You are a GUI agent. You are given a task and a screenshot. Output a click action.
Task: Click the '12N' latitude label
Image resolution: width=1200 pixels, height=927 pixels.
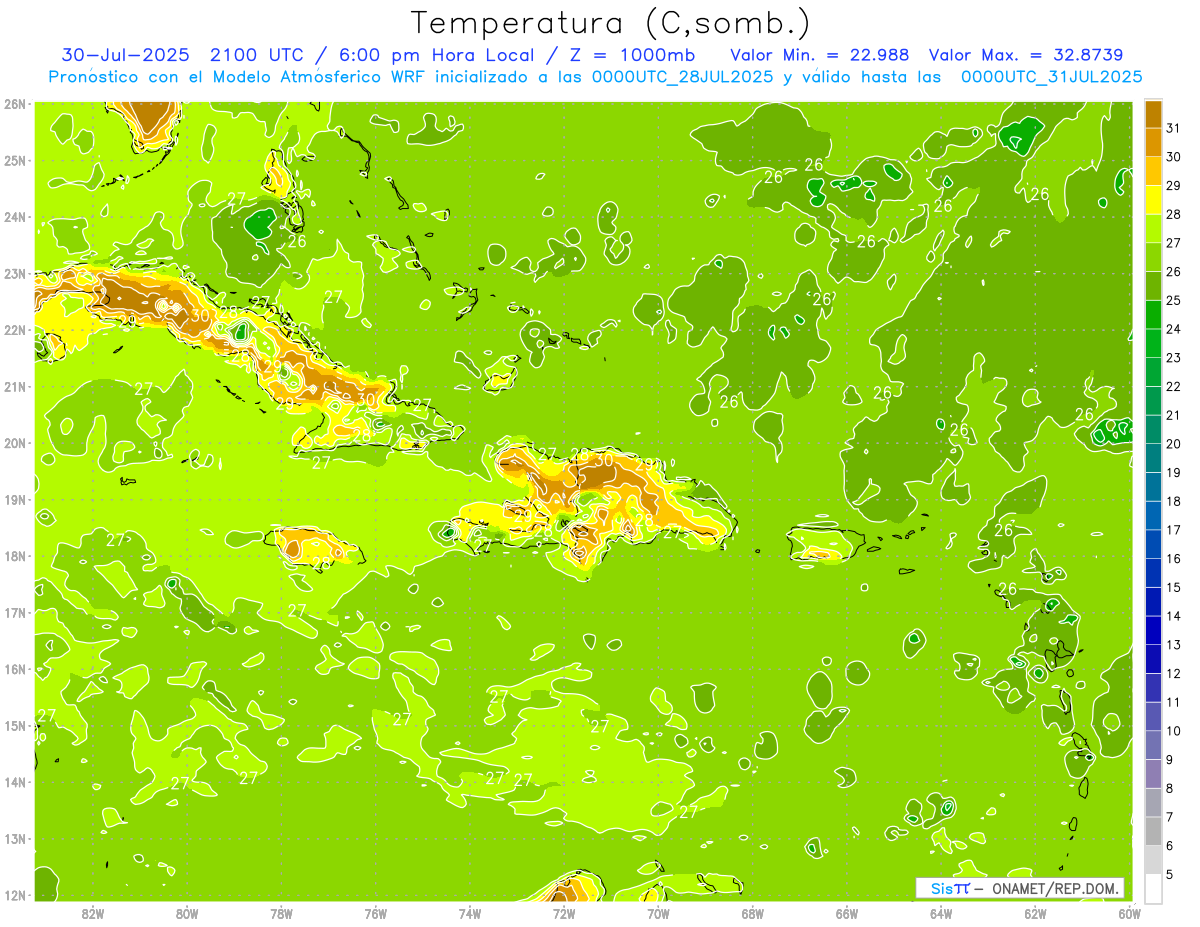(x=15, y=895)
